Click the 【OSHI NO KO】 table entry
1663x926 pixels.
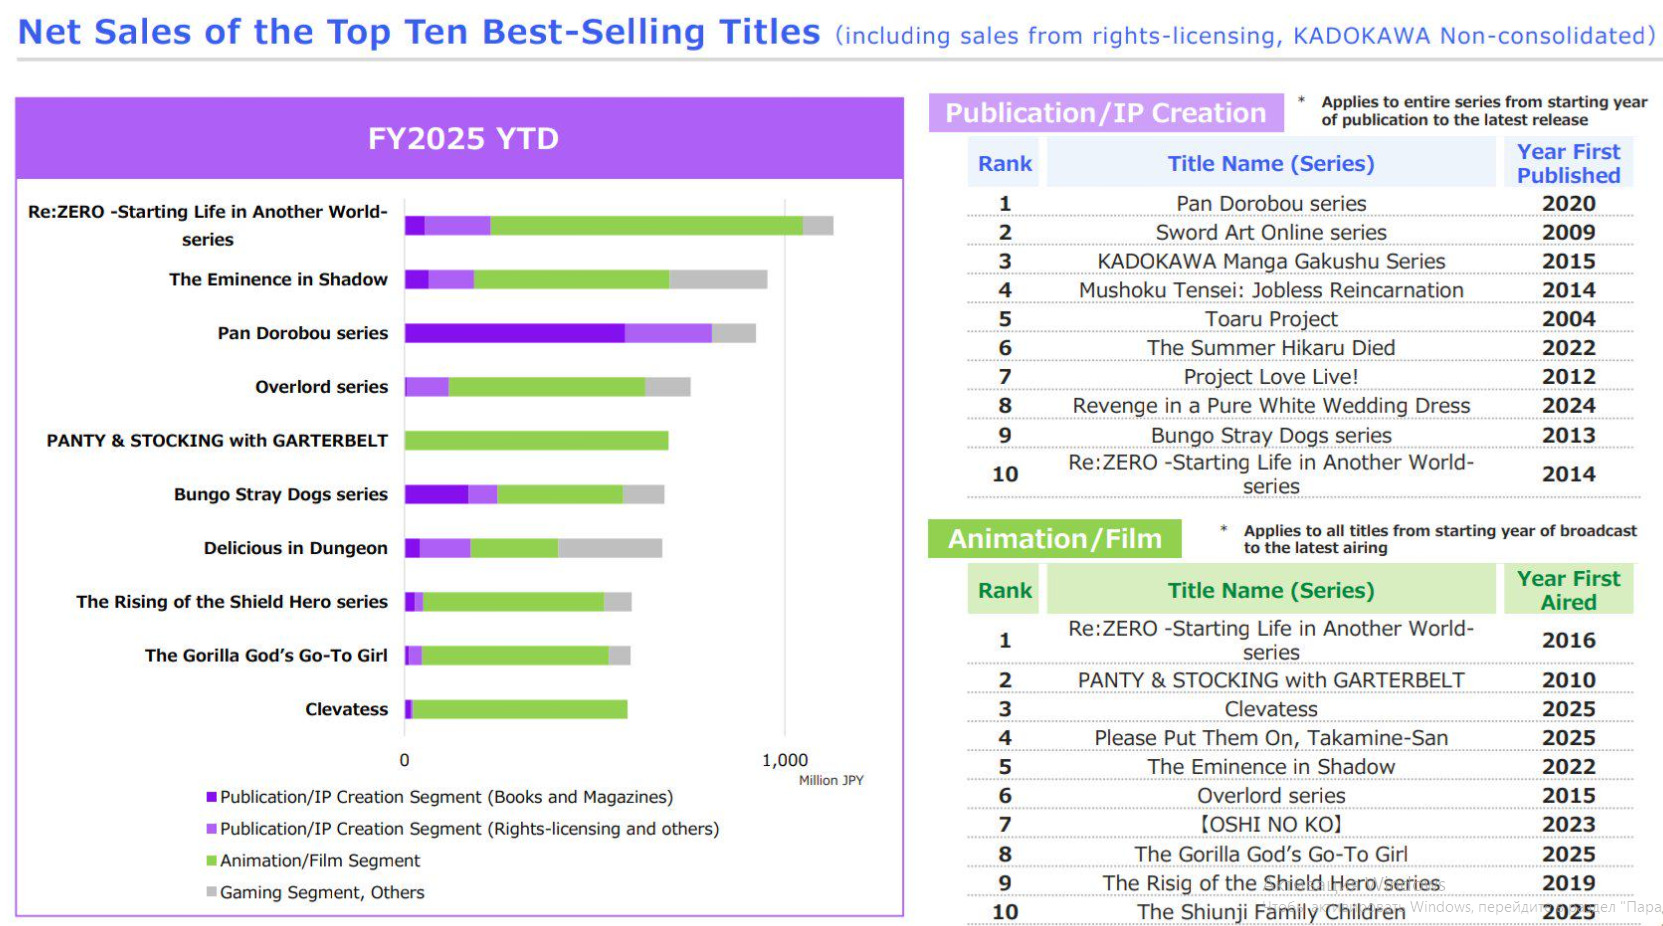(x=1270, y=825)
